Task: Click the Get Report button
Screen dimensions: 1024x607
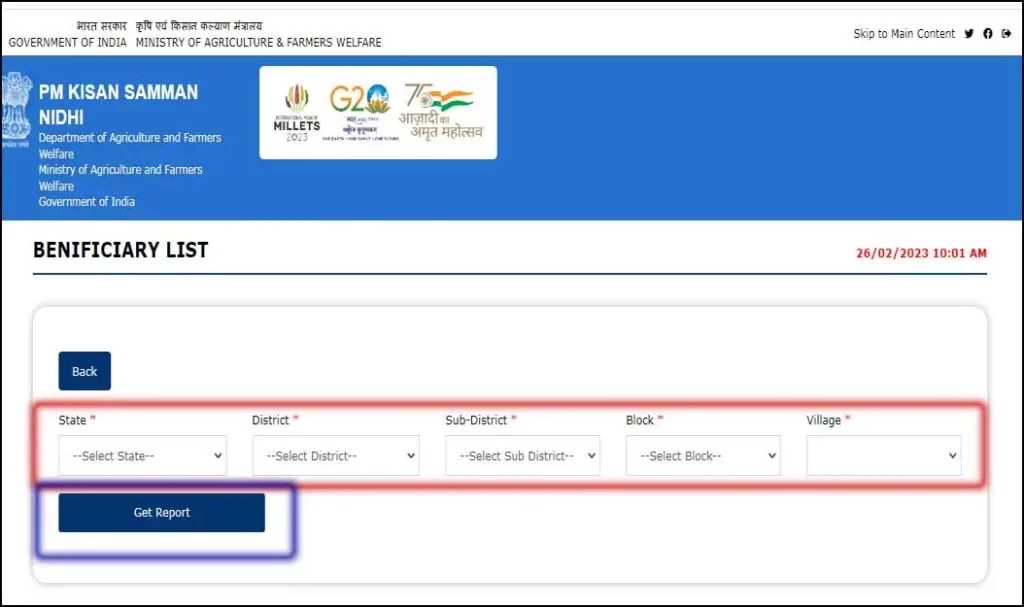Action: coord(162,512)
